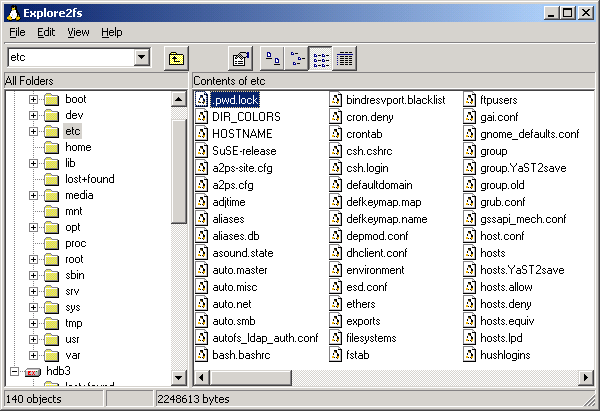Select the auto.master file name

click(240, 270)
